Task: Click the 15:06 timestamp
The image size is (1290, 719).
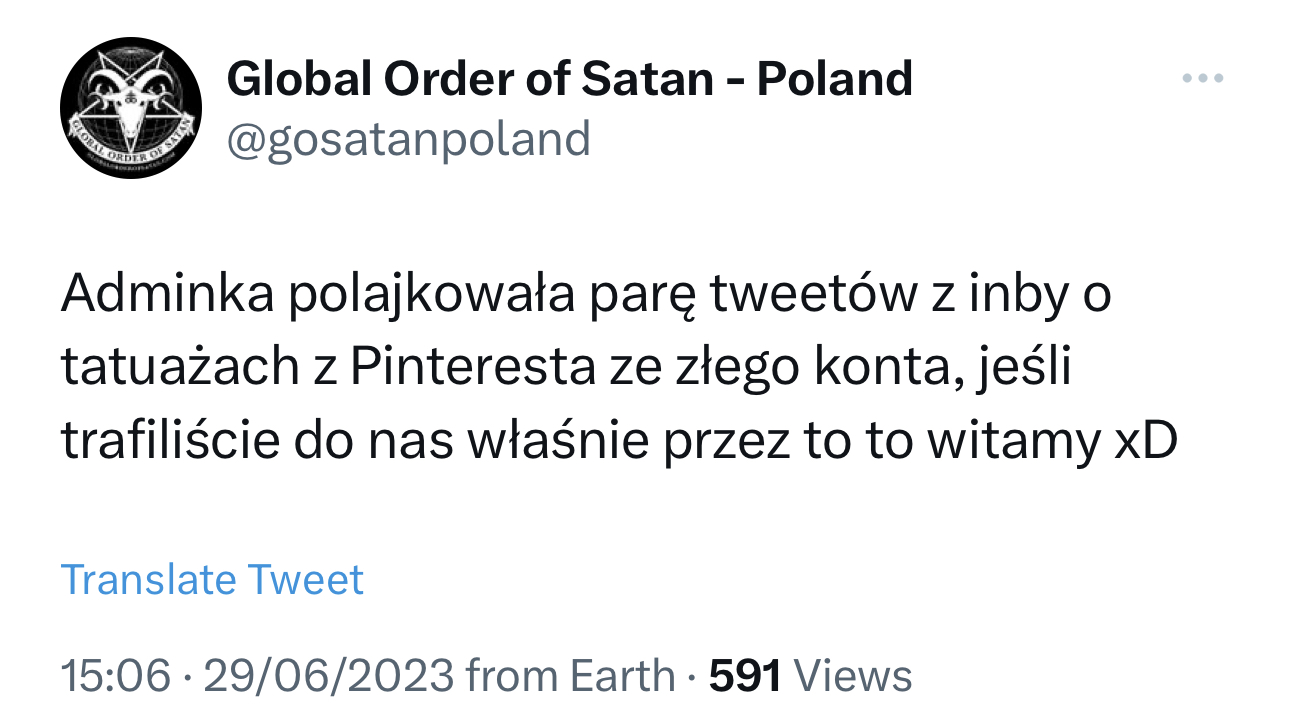Action: point(115,676)
